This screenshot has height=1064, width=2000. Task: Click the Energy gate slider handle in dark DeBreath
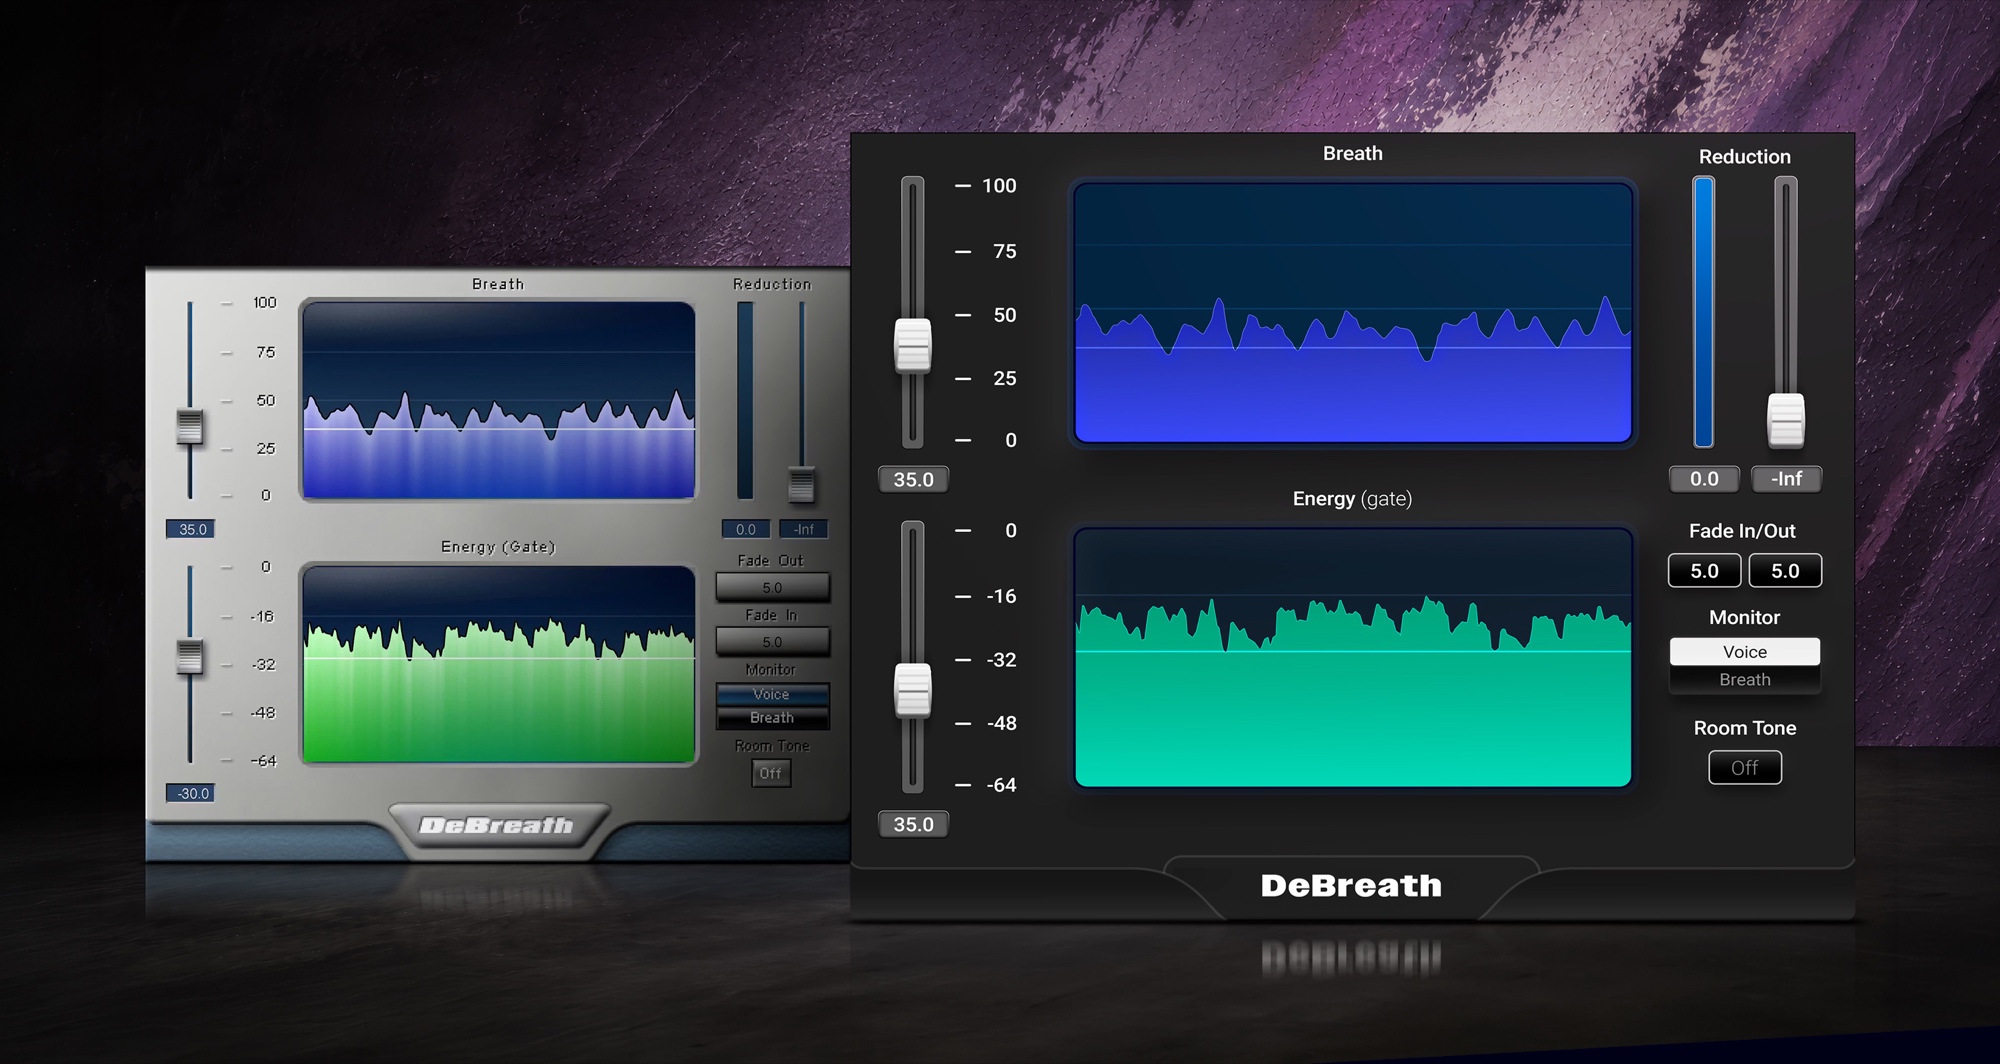pyautogui.click(x=912, y=690)
